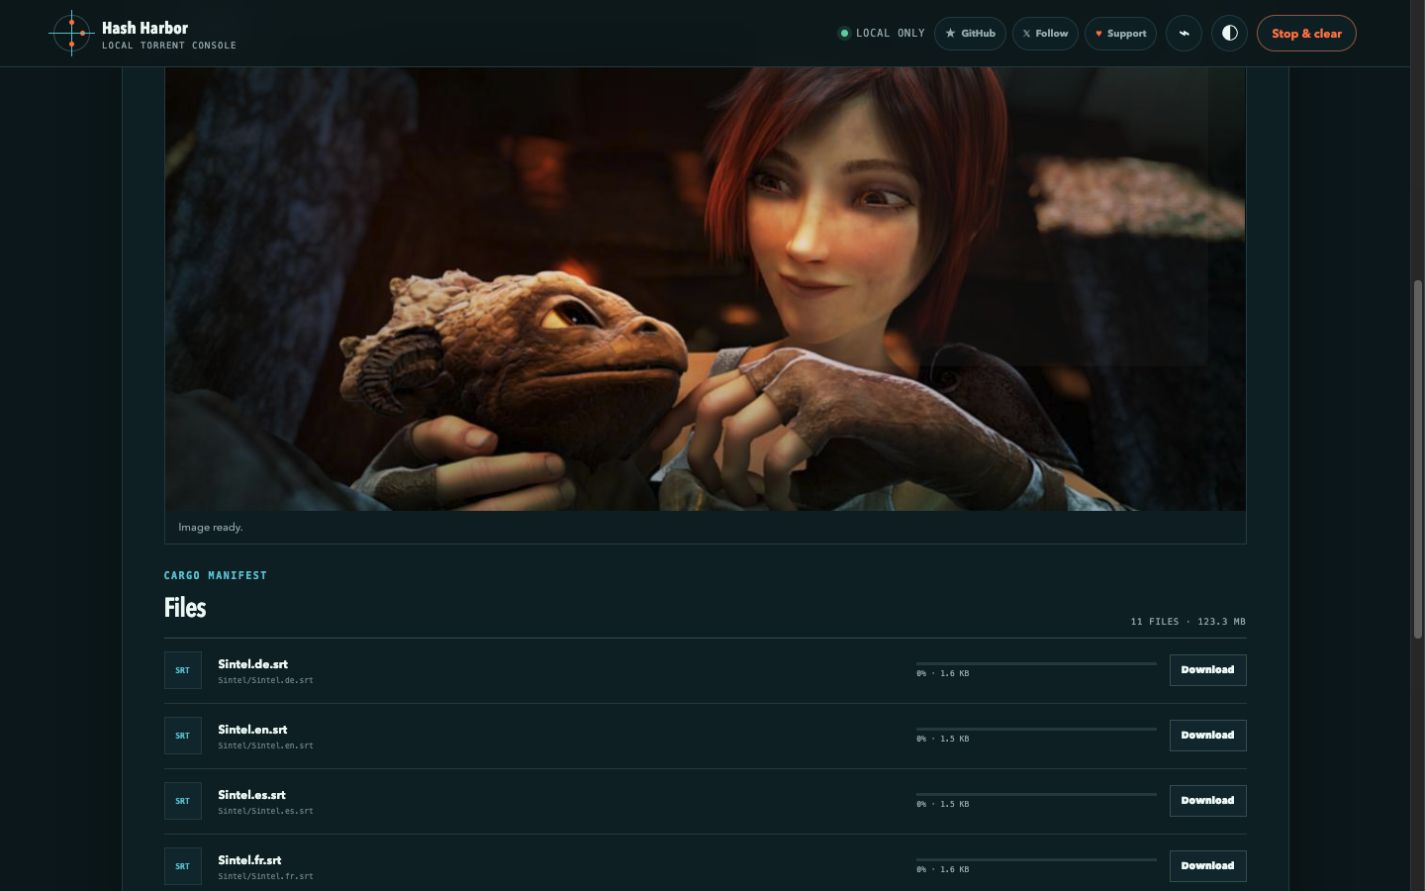Screen dimensions: 1425x891
Task: Click the Sintel.en.srt progress bar
Action: [1036, 728]
